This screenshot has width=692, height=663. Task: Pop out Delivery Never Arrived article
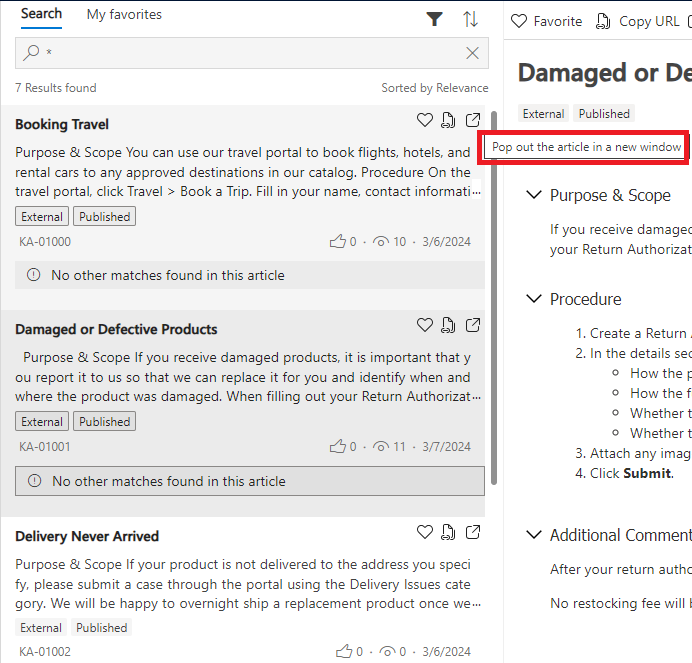(473, 532)
